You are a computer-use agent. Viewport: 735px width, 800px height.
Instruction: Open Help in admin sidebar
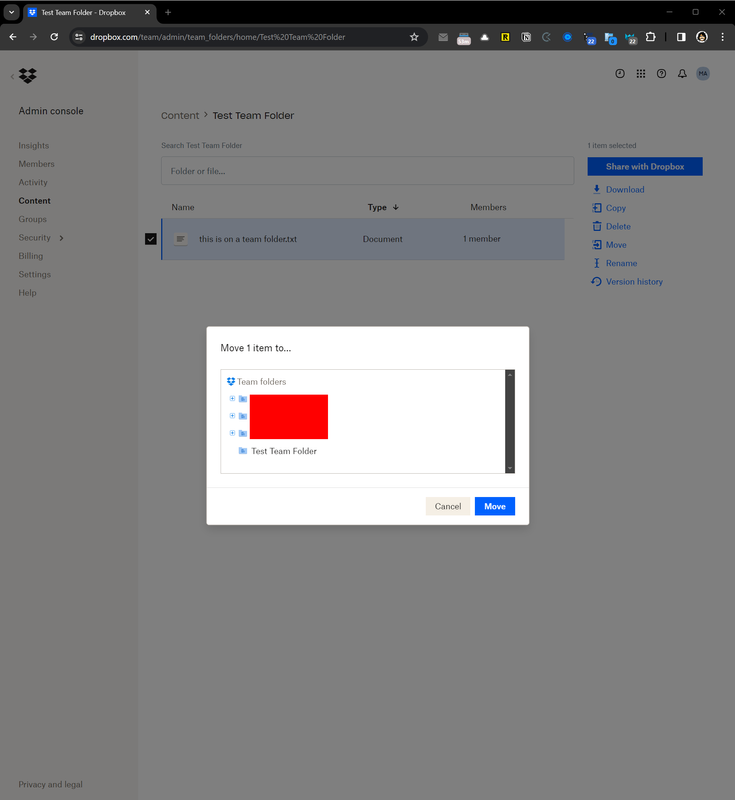pos(28,292)
